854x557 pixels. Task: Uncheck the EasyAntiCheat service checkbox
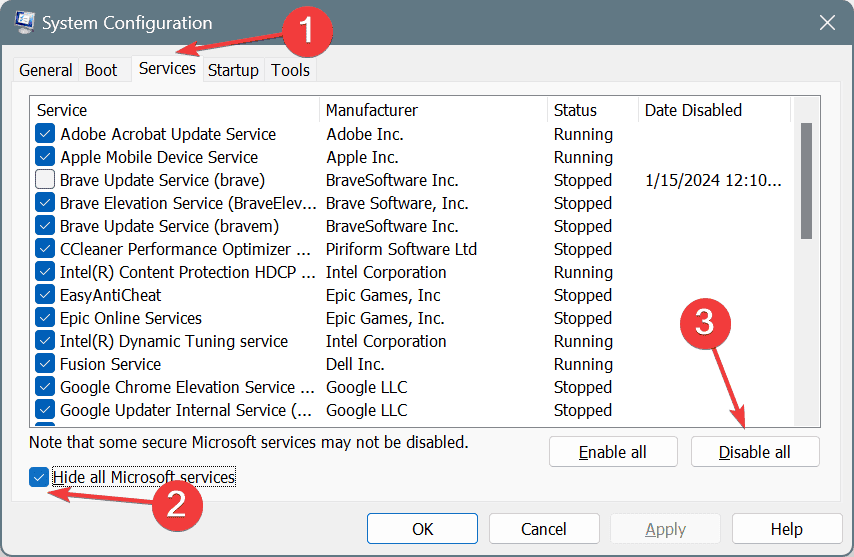tap(45, 295)
